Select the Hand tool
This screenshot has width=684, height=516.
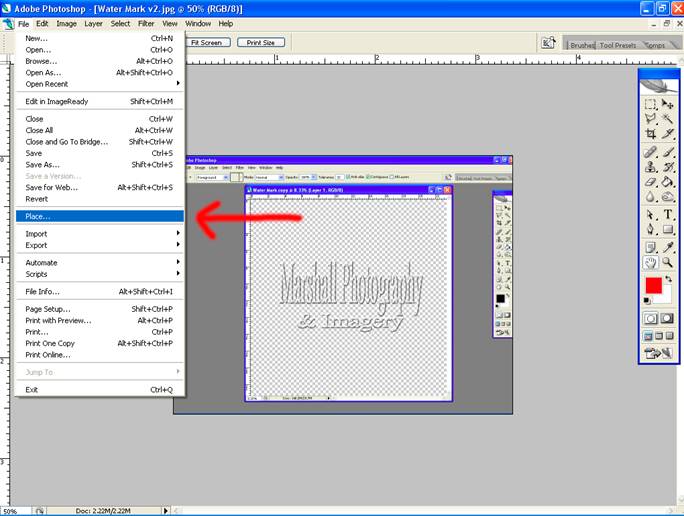(x=650, y=263)
